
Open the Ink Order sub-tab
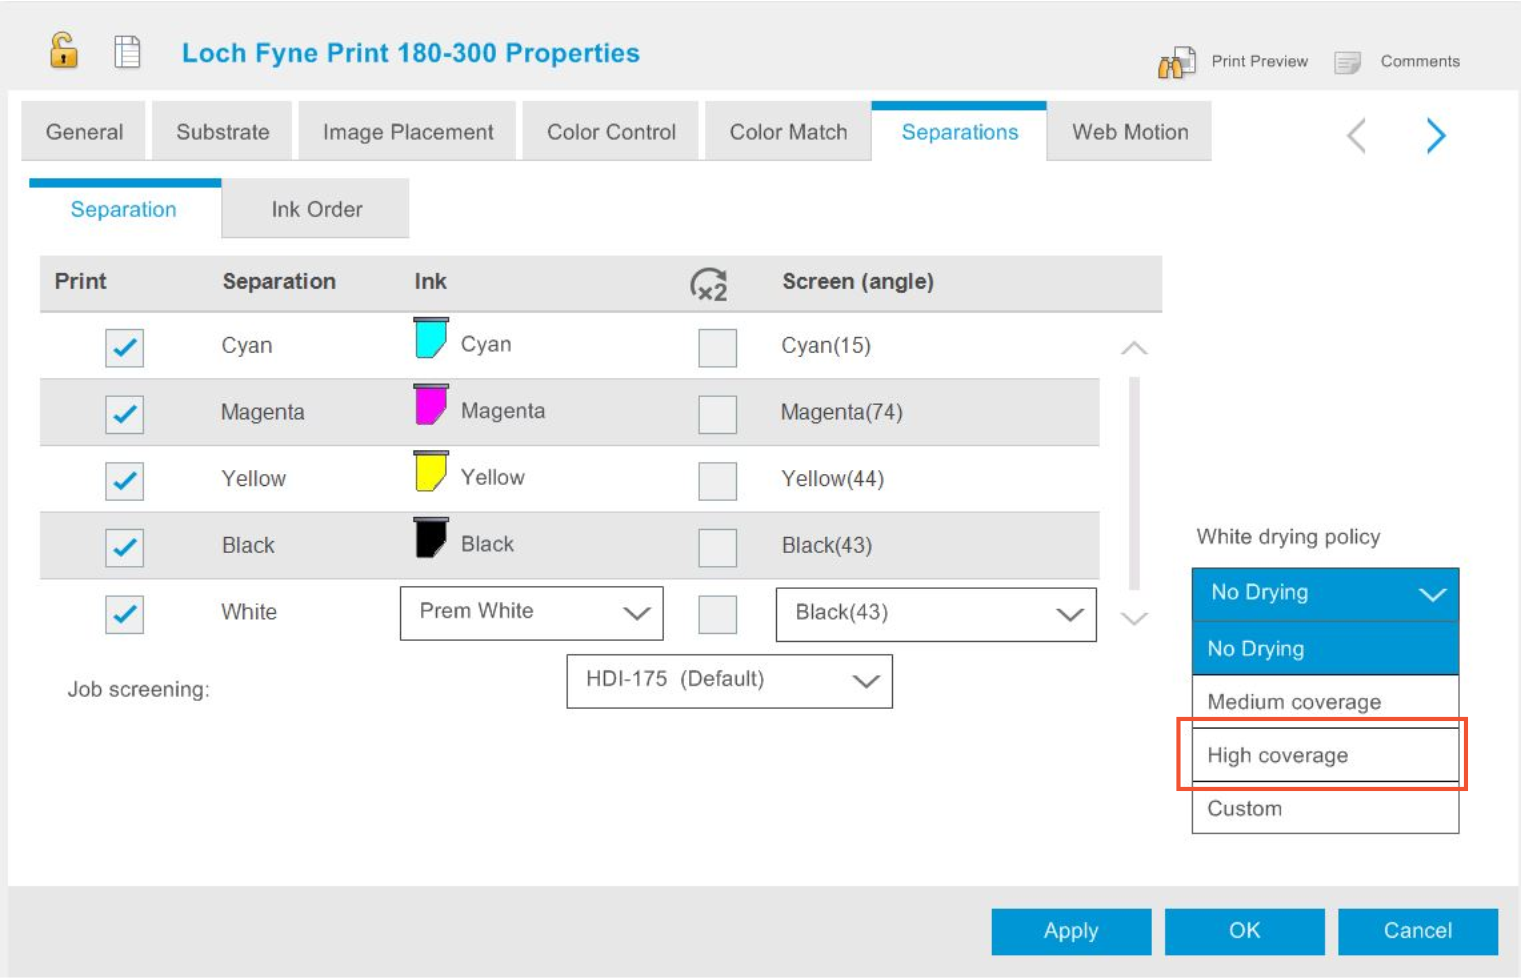tap(315, 209)
